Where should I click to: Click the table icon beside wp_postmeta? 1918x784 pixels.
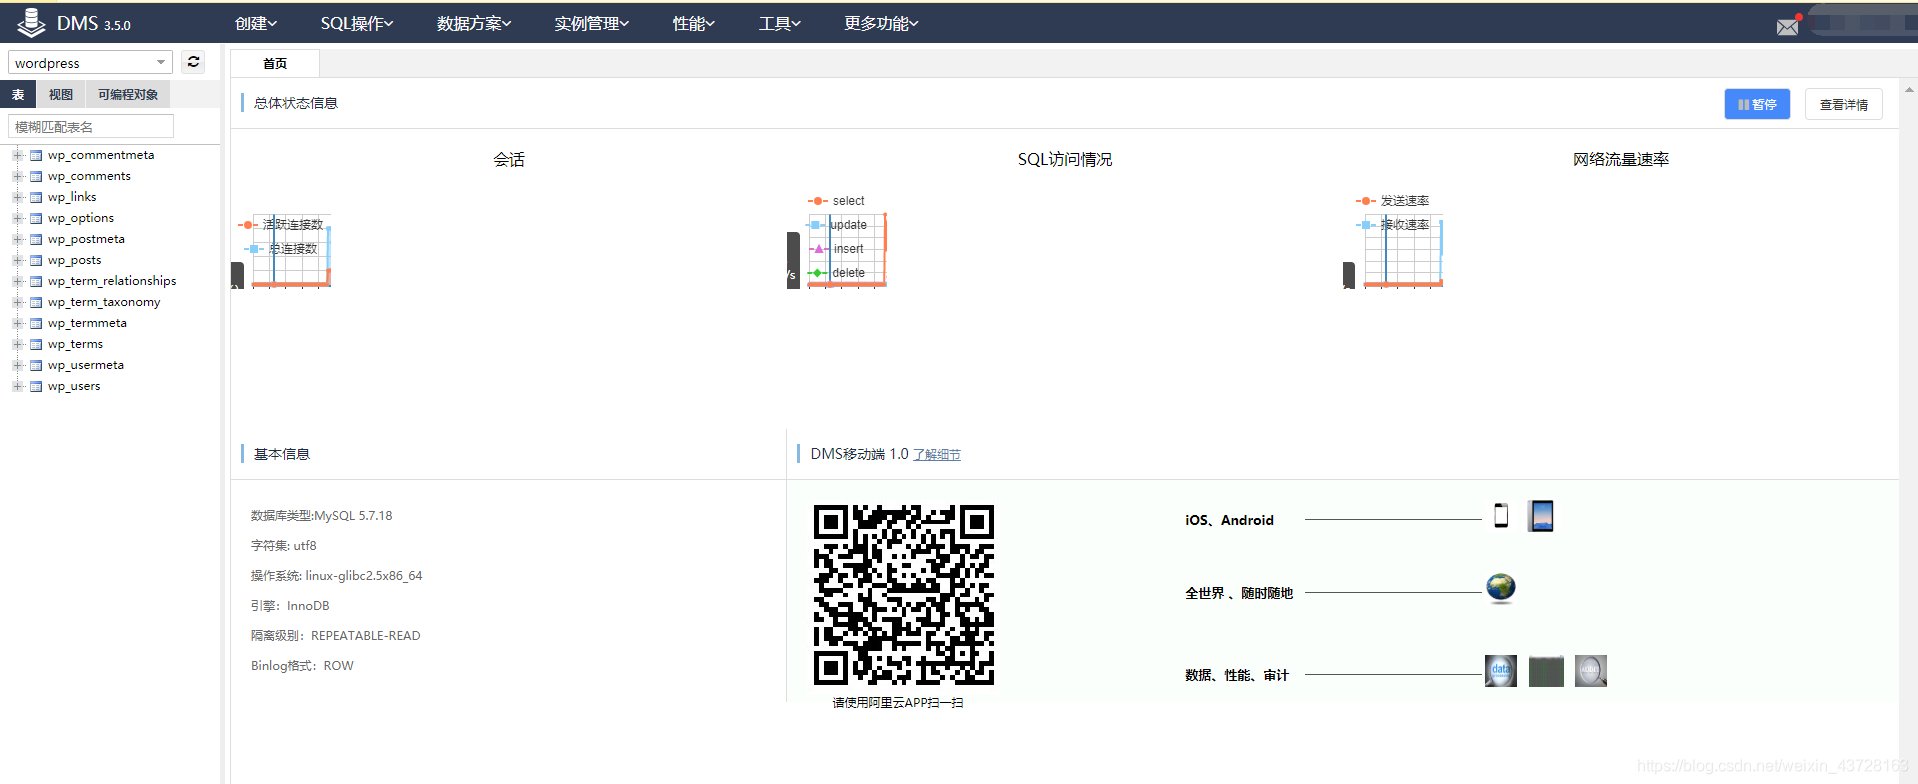pos(36,239)
